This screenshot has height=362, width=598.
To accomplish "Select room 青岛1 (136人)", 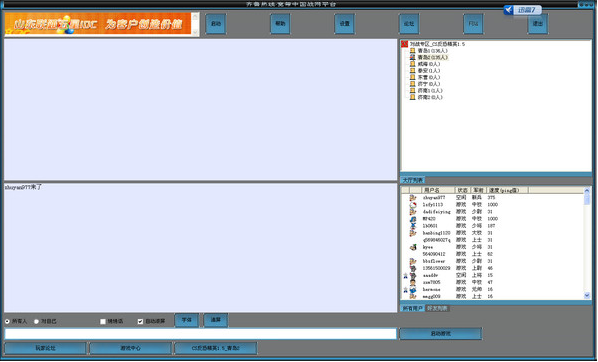I will point(432,51).
